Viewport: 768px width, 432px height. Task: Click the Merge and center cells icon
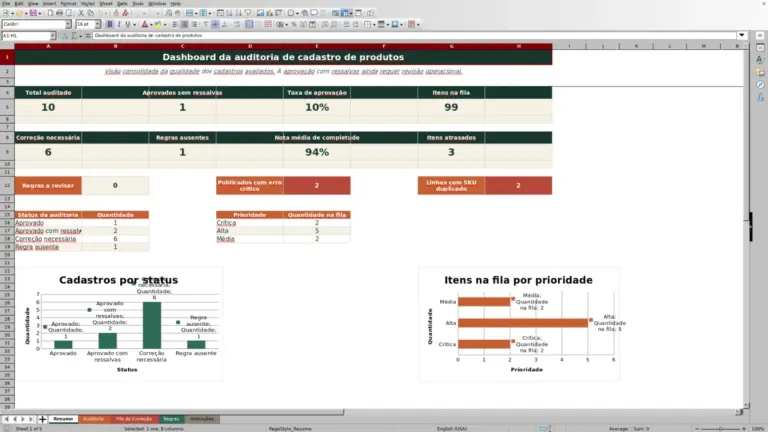point(249,24)
